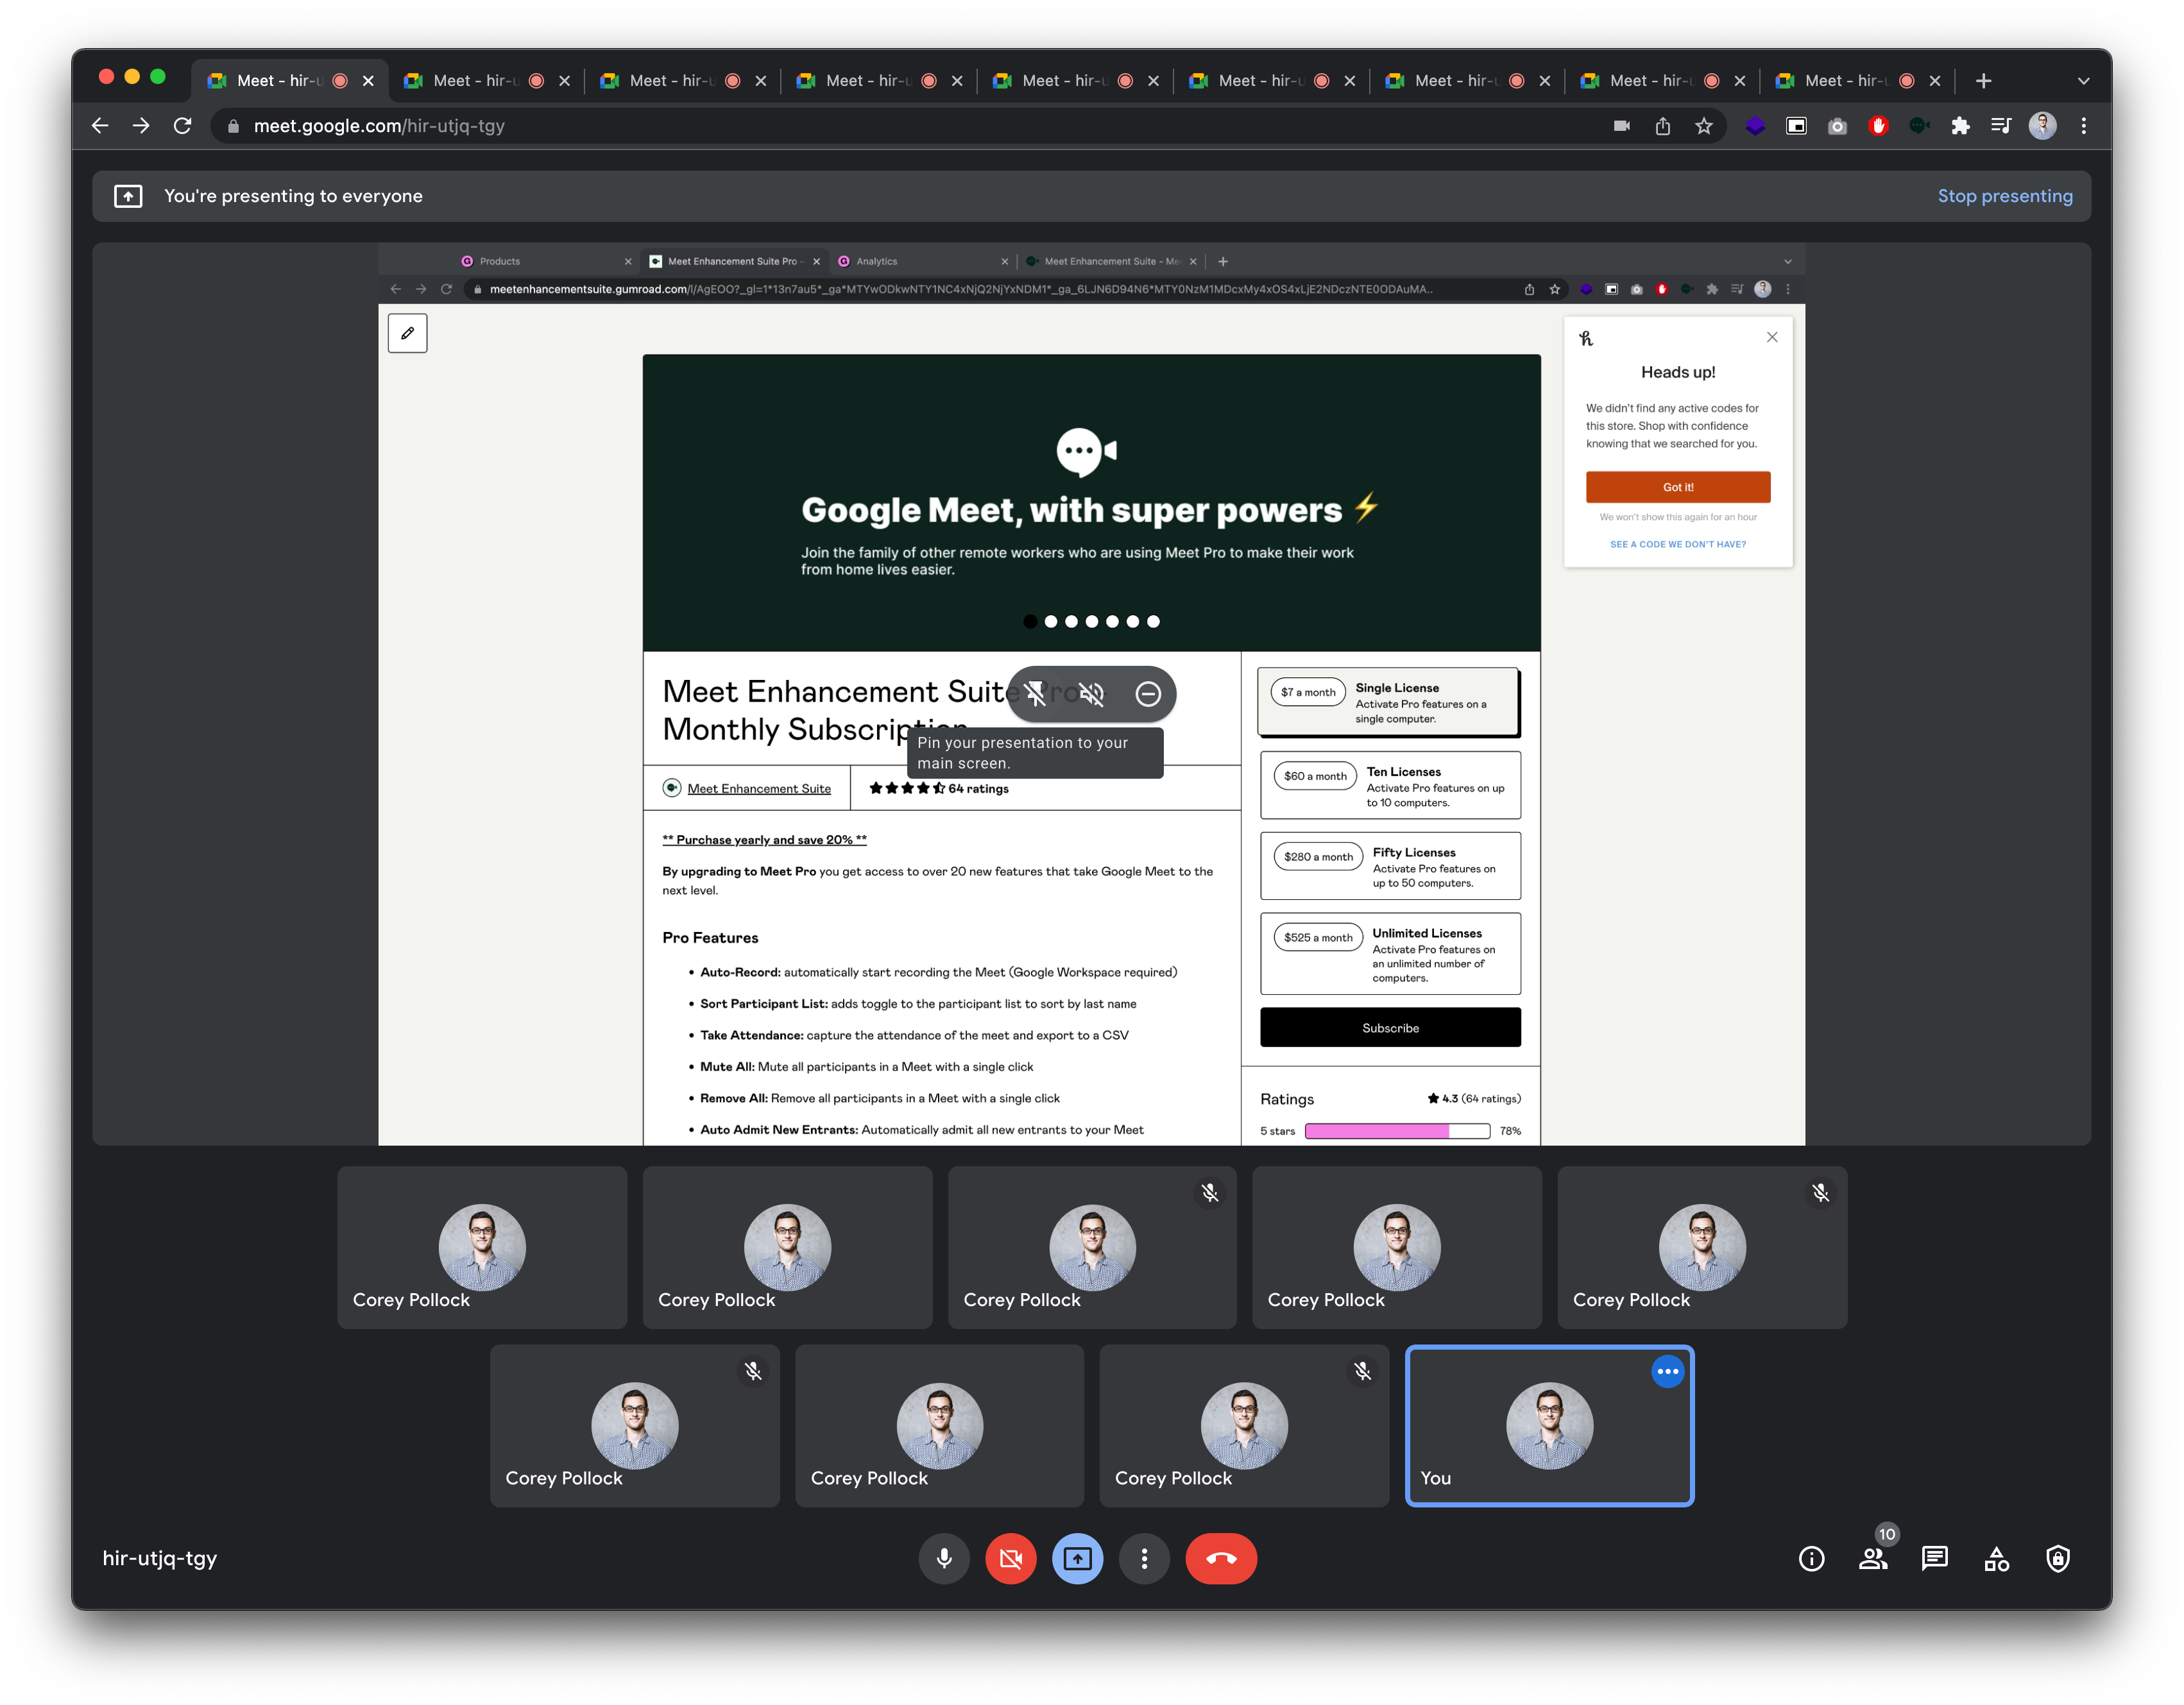Click the stop screen sharing icon
The height and width of the screenshot is (1705, 2184).
coord(1078,1559)
